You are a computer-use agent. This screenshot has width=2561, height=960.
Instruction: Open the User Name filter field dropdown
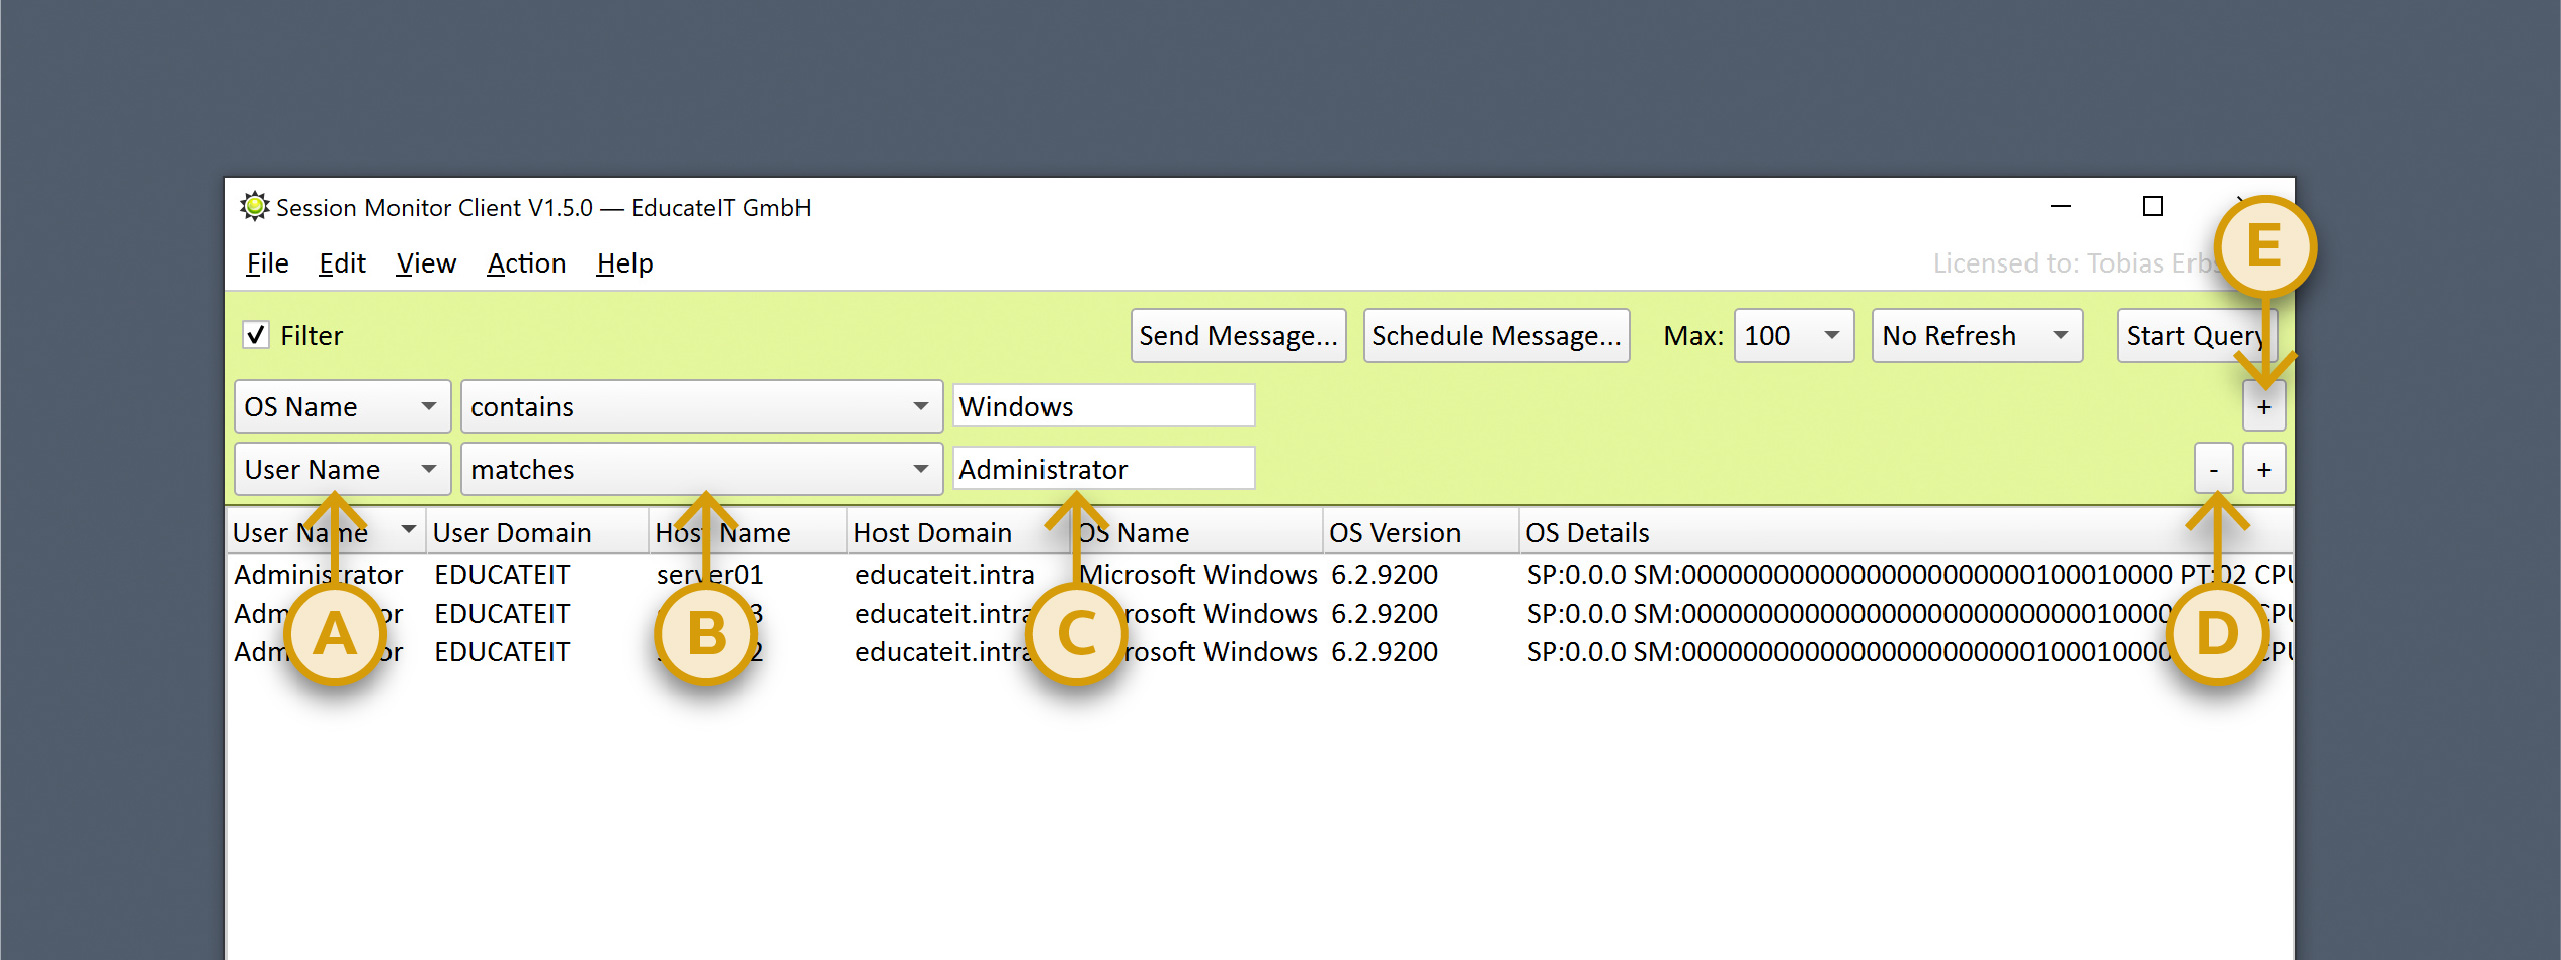click(x=342, y=470)
